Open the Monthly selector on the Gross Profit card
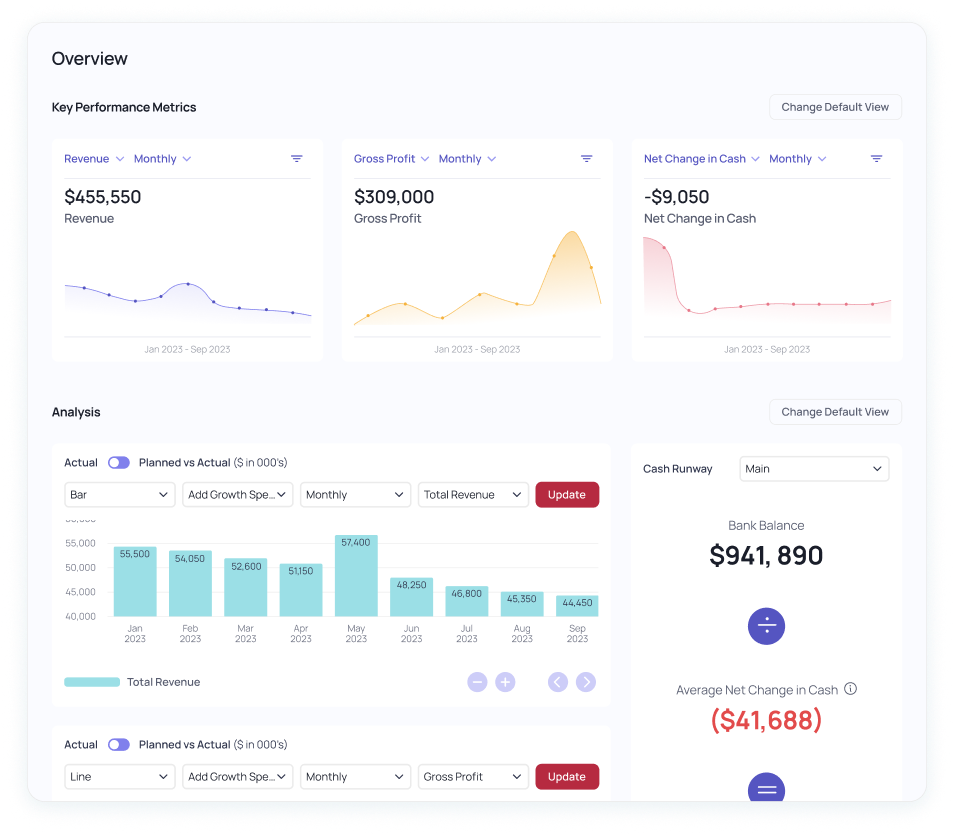The width and height of the screenshot is (954, 835). click(467, 158)
